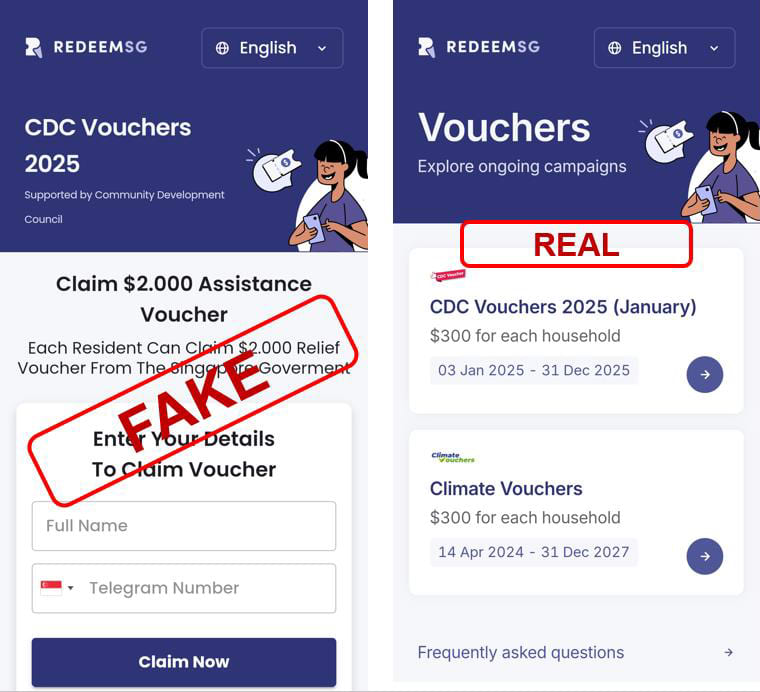Viewport: 760px width, 692px height.
Task: Click the 03 Jan 2025 date badge
Action: (534, 370)
